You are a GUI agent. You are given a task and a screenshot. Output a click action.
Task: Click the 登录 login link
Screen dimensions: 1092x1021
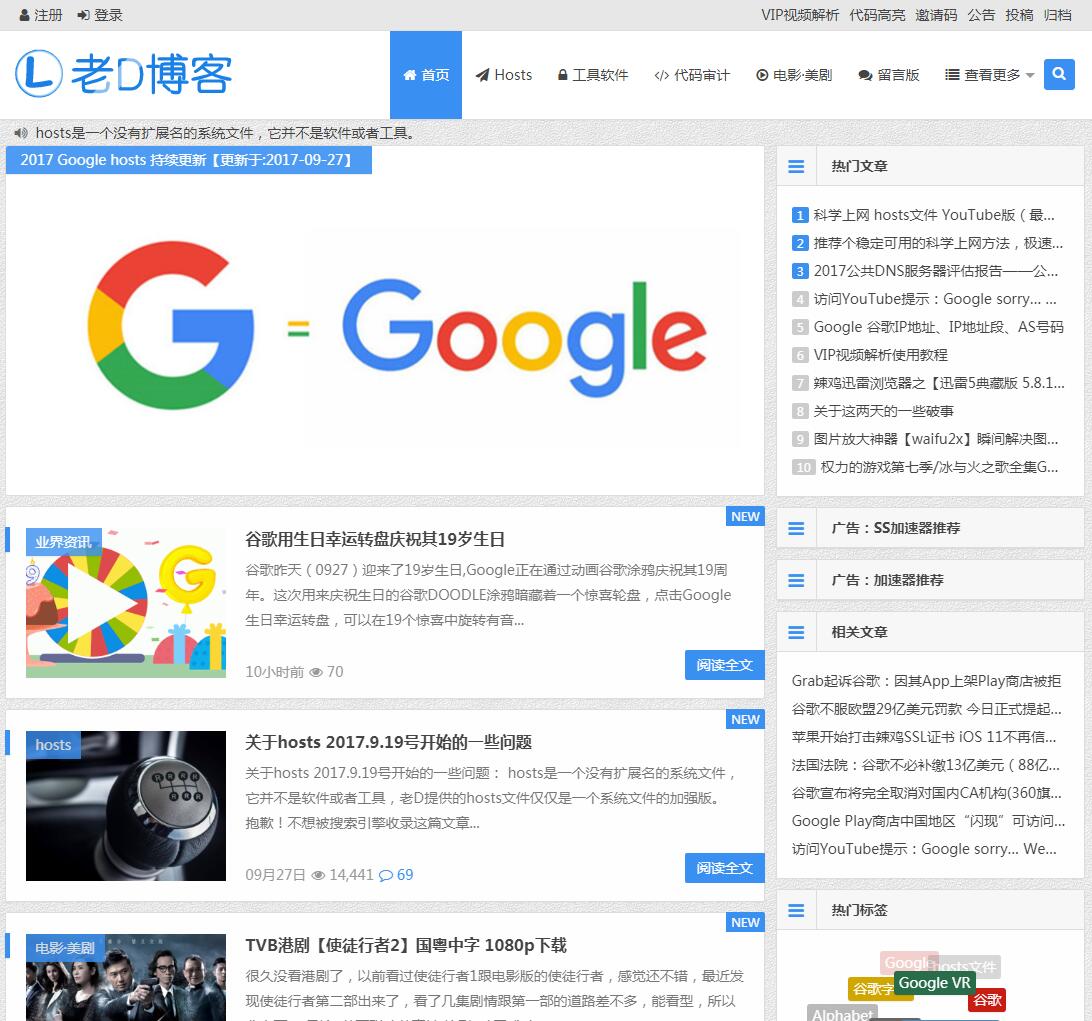point(100,15)
